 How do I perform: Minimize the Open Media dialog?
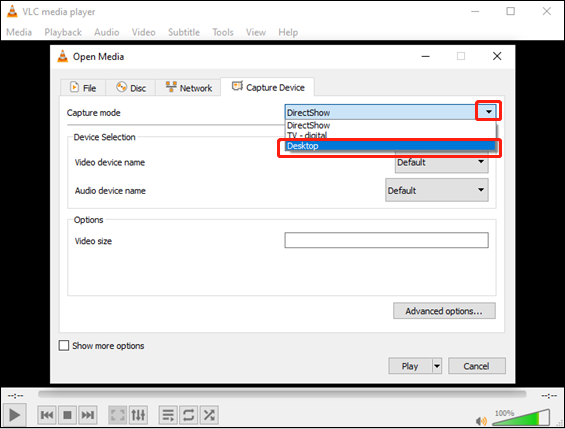point(426,56)
